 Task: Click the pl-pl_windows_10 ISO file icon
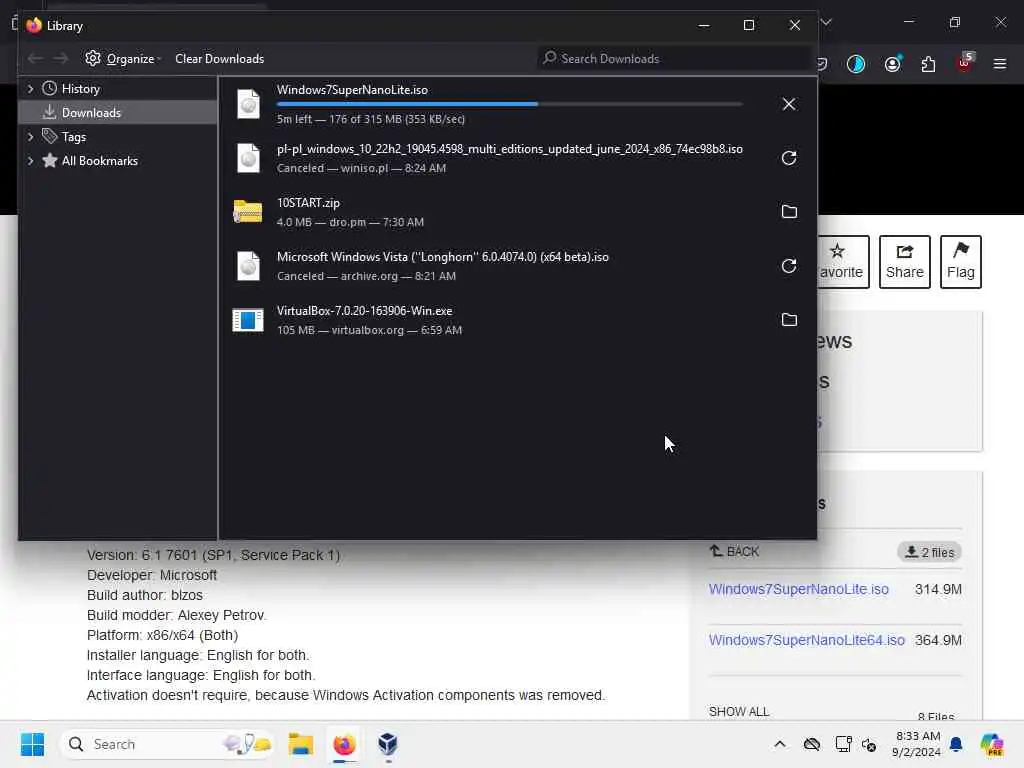[248, 158]
